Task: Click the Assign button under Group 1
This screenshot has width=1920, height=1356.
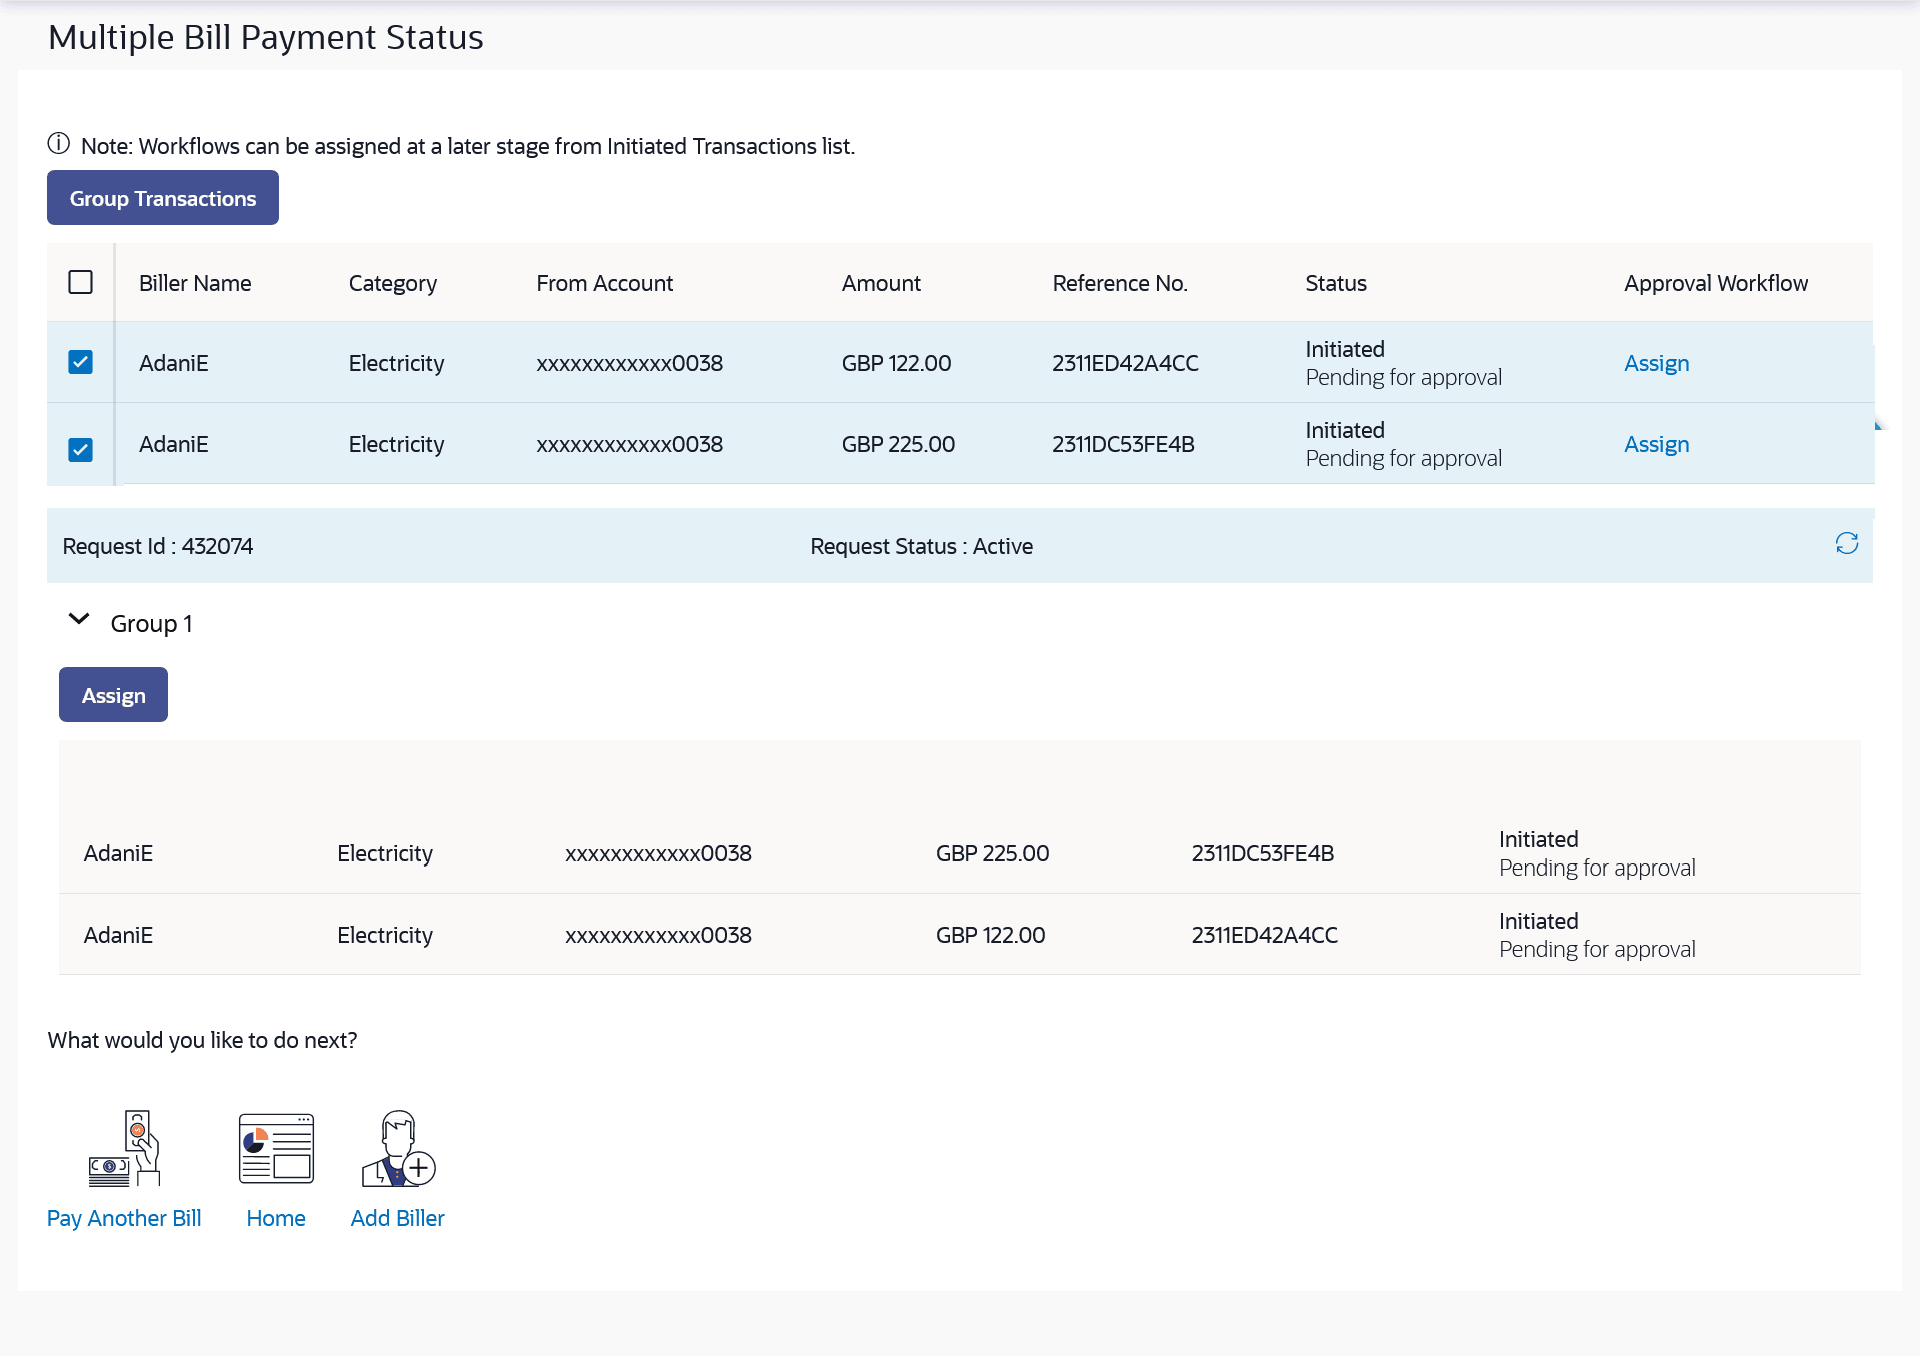Action: (x=113, y=695)
